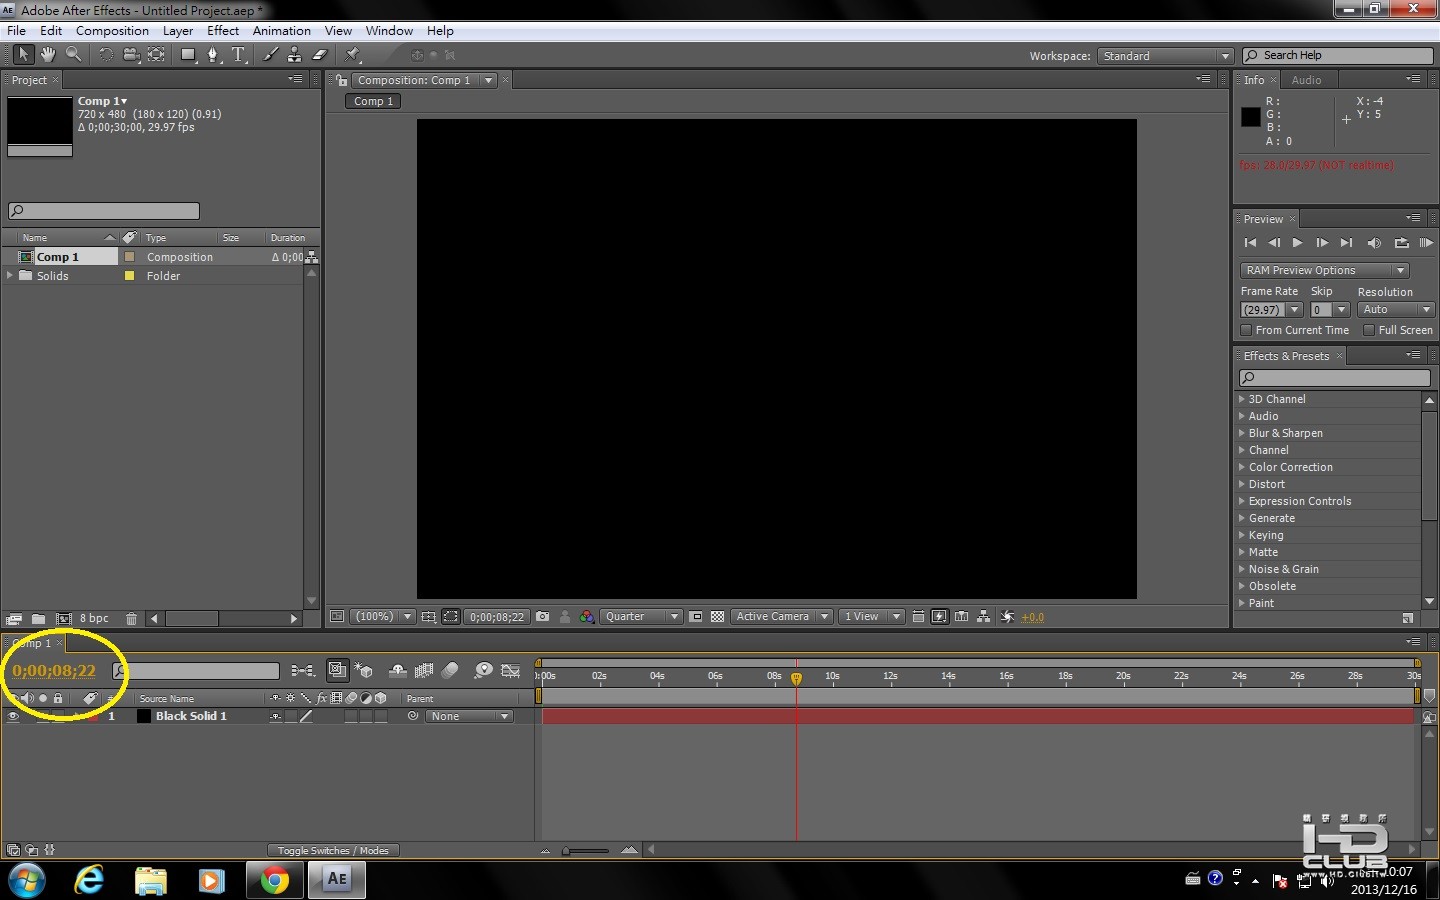Enable Frame Blending for timeline
The image size is (1440, 900).
[424, 670]
